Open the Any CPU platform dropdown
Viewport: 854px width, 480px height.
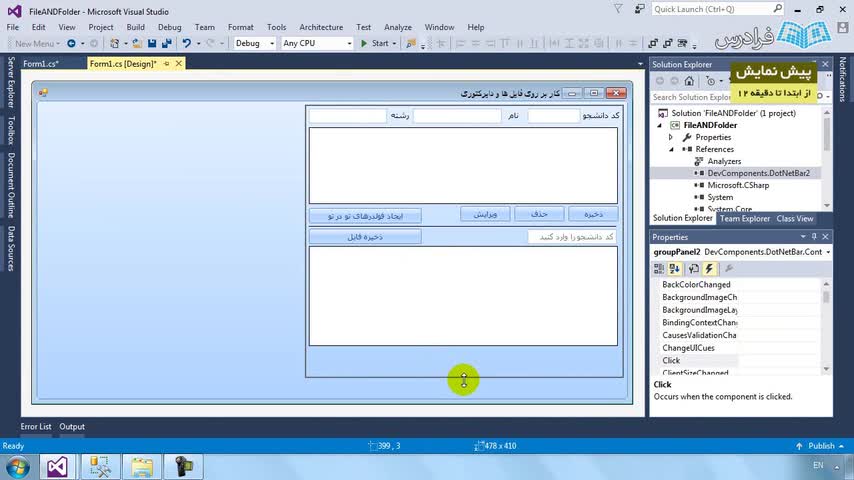tap(316, 43)
